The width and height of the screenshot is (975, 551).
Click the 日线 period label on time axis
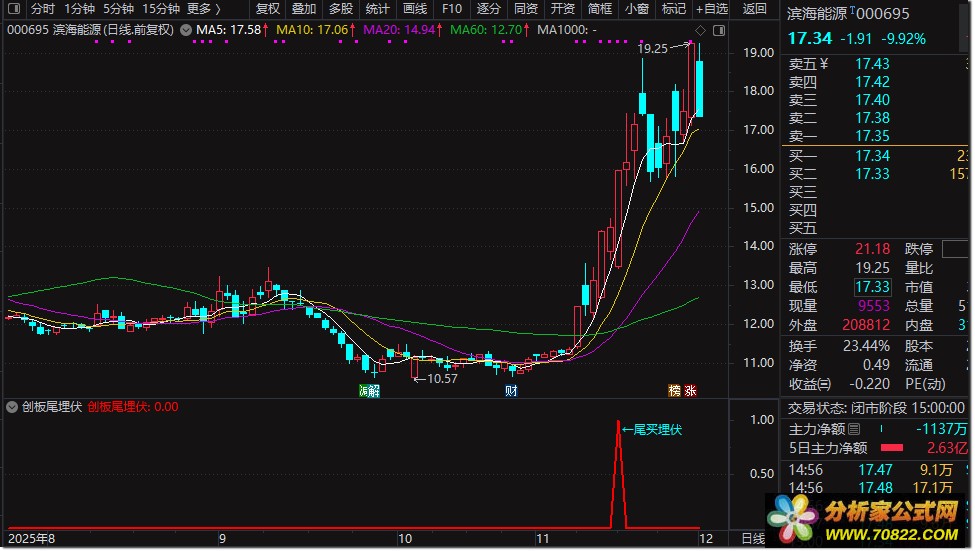753,539
